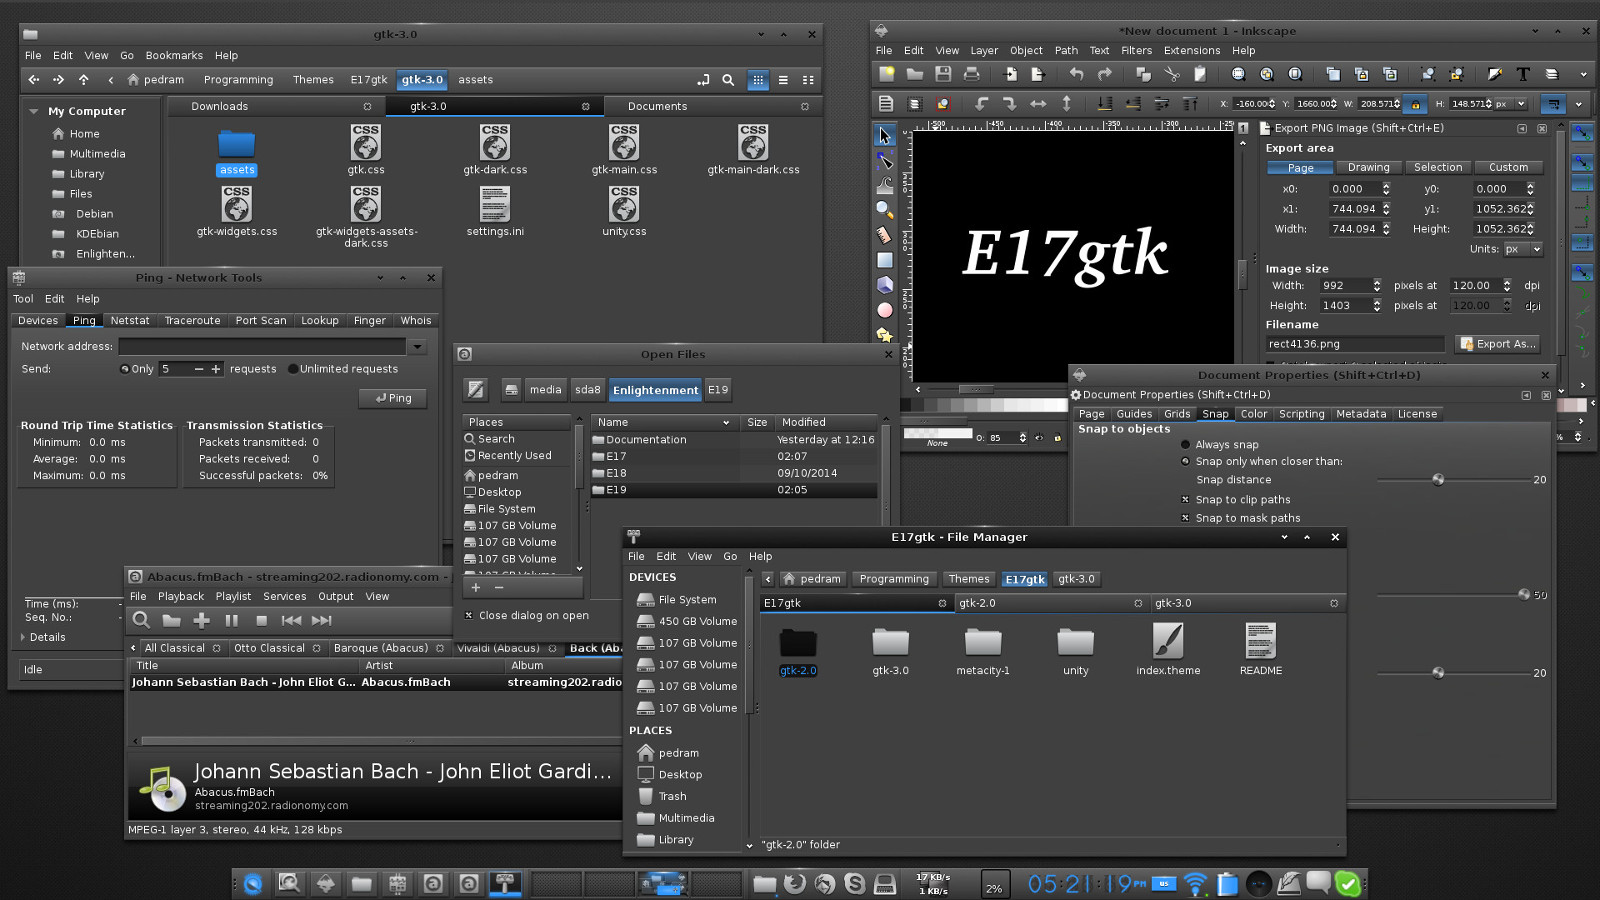Select Always snap radio button
Screen dimensions: 1600x900
point(1186,445)
